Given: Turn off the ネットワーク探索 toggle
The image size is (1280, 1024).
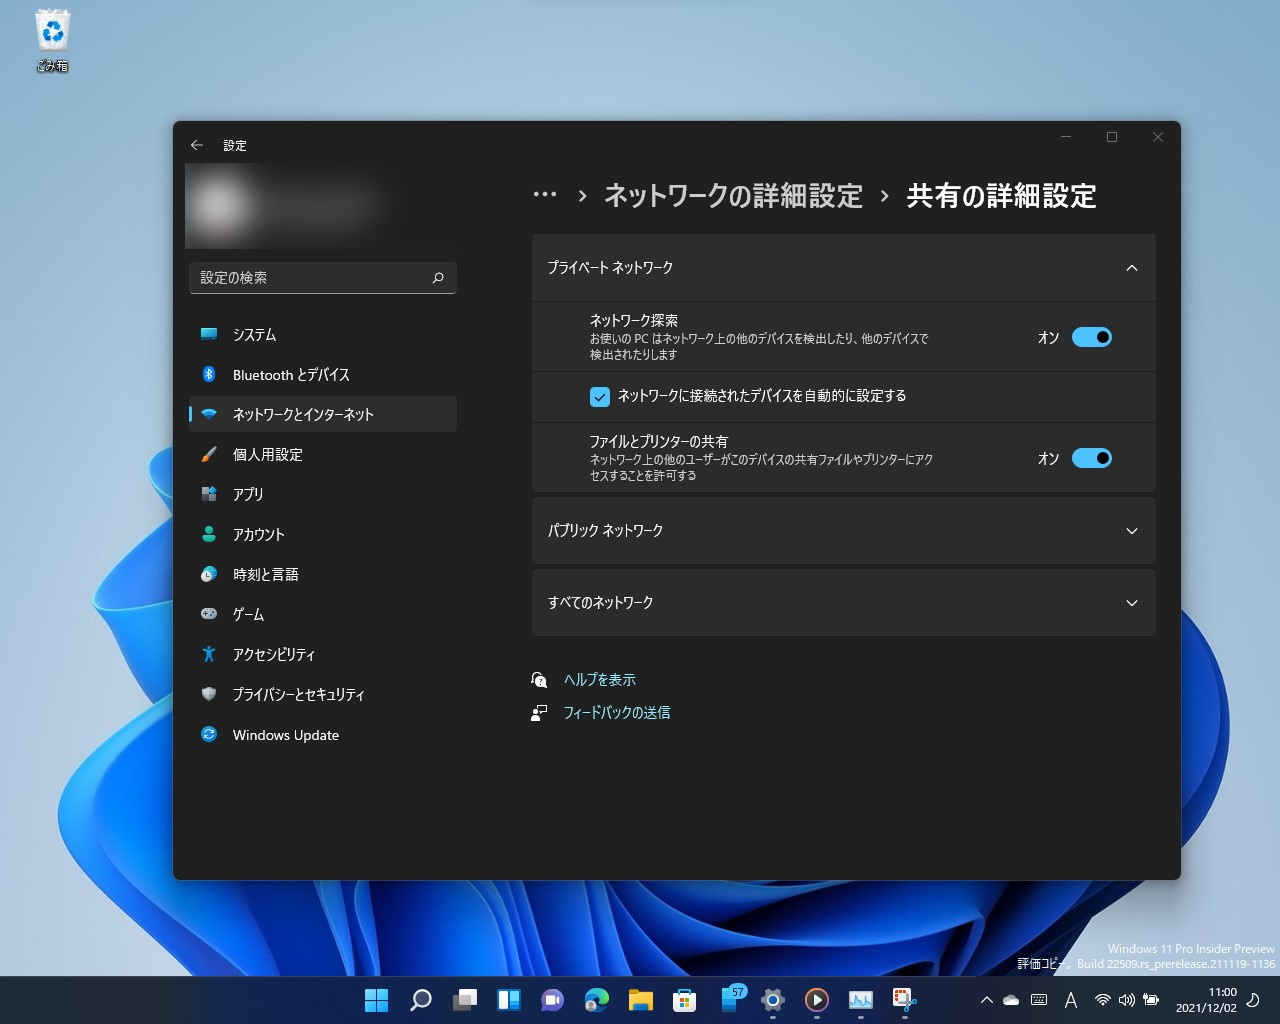Looking at the screenshot, I should 1092,337.
